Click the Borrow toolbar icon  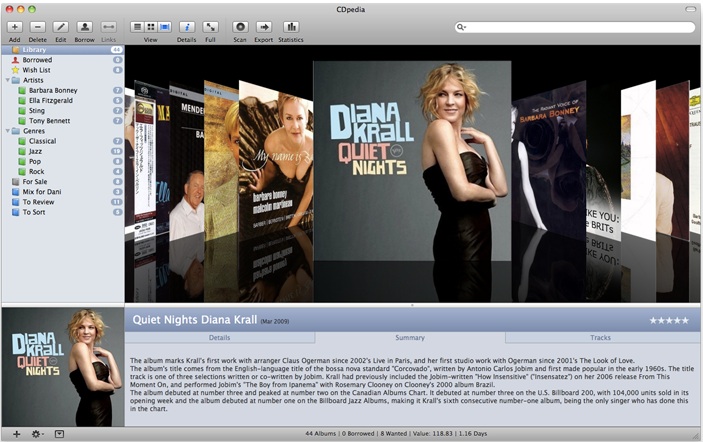pos(85,26)
